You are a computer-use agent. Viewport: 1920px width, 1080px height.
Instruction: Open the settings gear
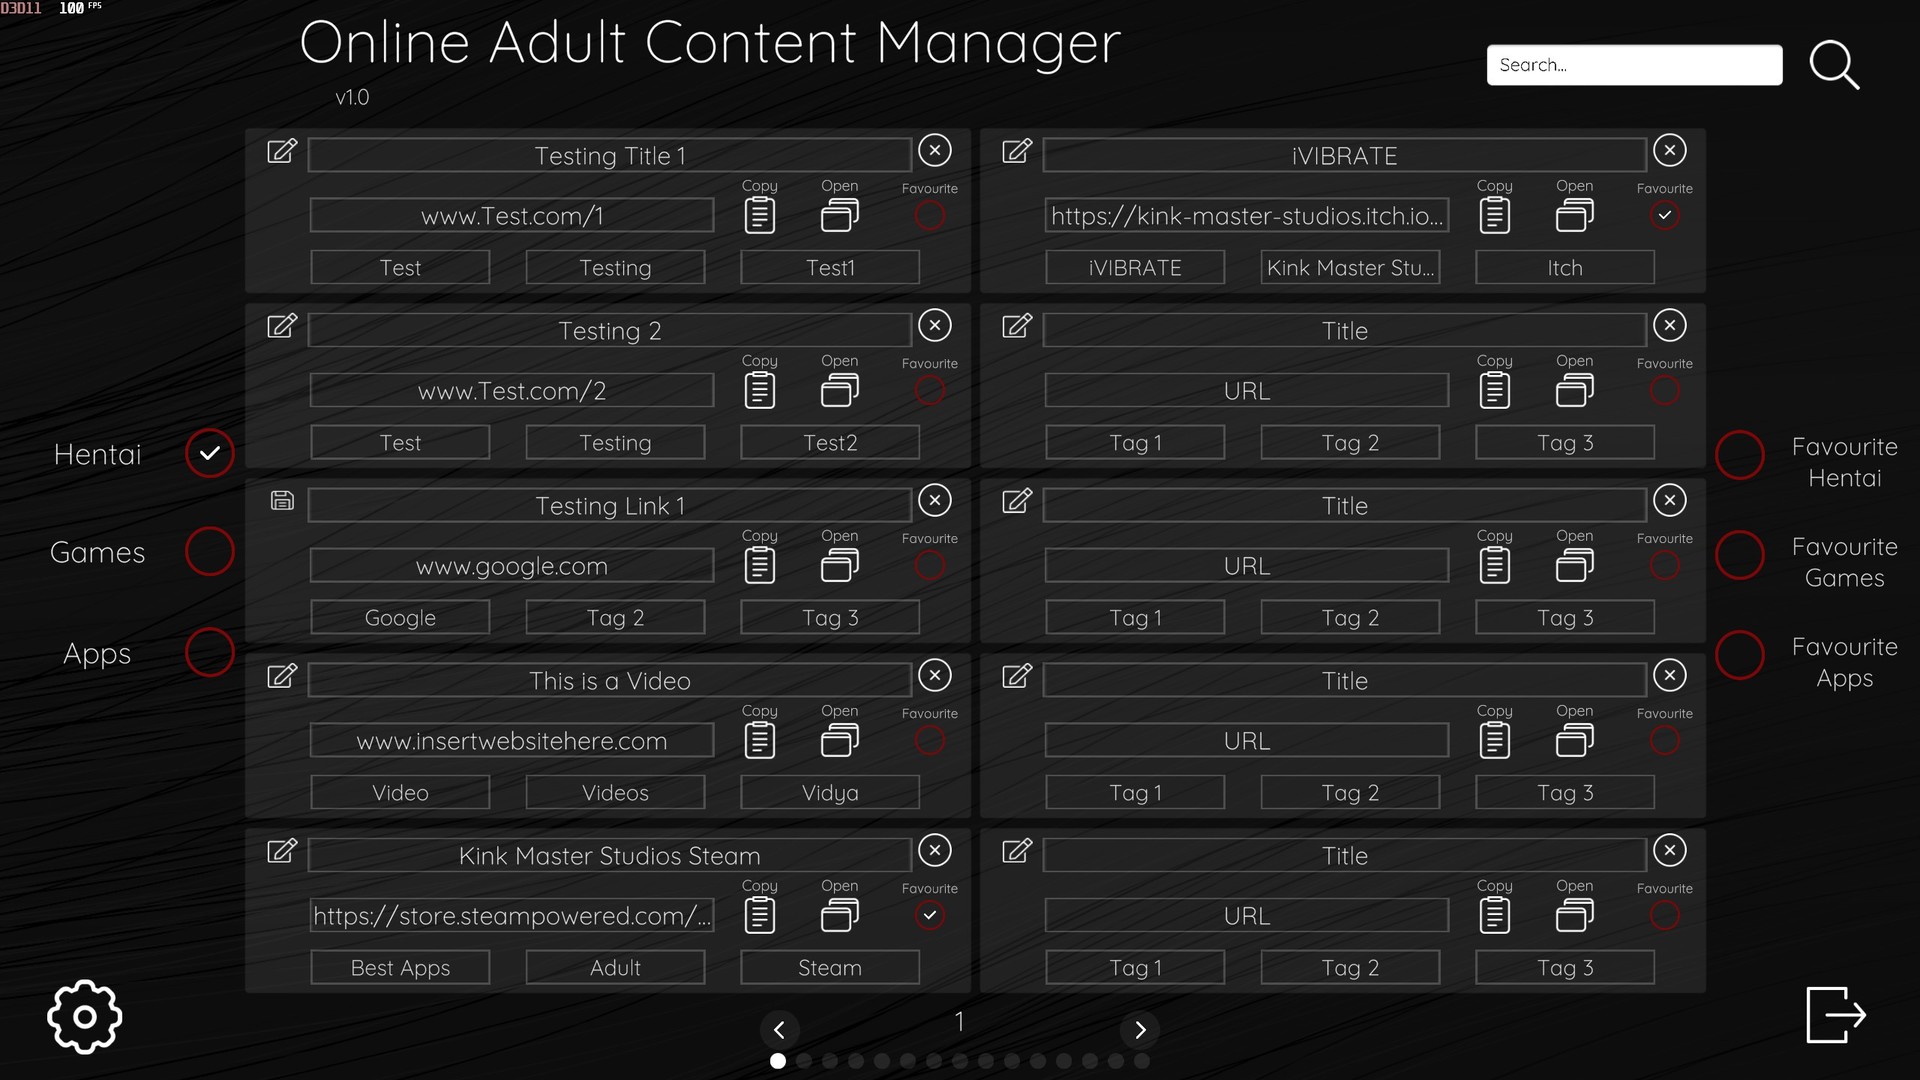(x=84, y=1016)
